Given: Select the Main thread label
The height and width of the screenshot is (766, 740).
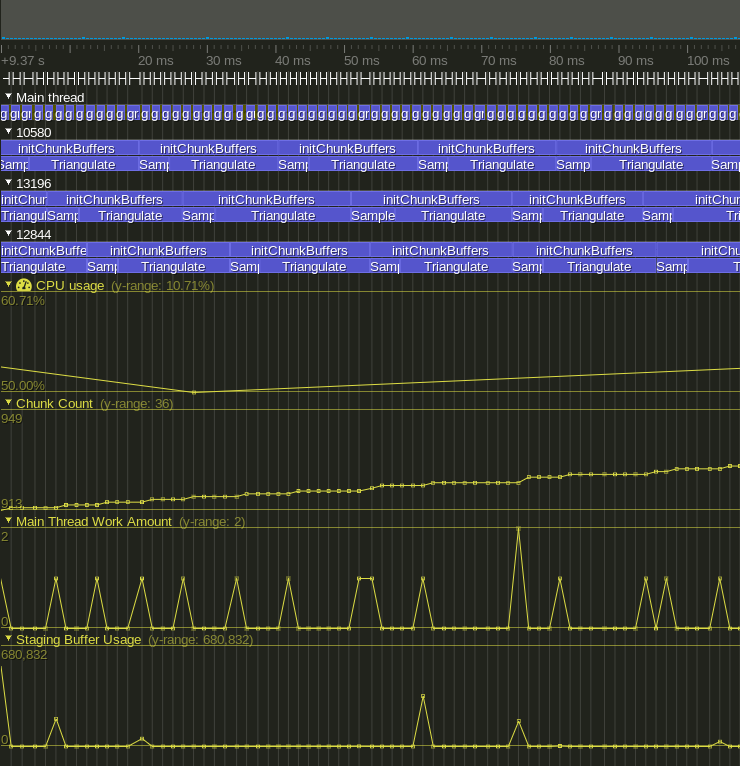Looking at the screenshot, I should 50,98.
